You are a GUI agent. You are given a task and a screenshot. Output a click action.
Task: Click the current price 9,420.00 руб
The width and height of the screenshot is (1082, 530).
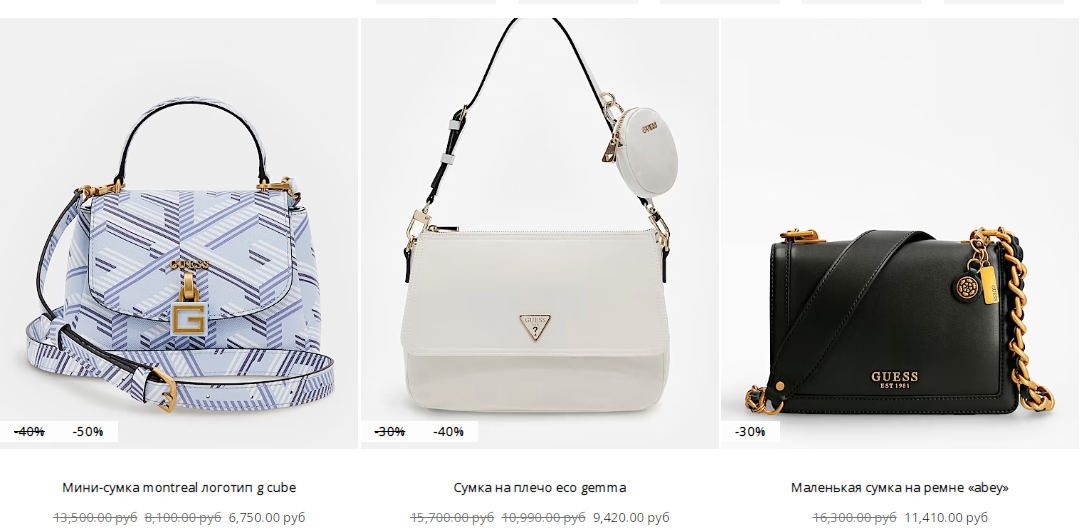click(x=631, y=517)
